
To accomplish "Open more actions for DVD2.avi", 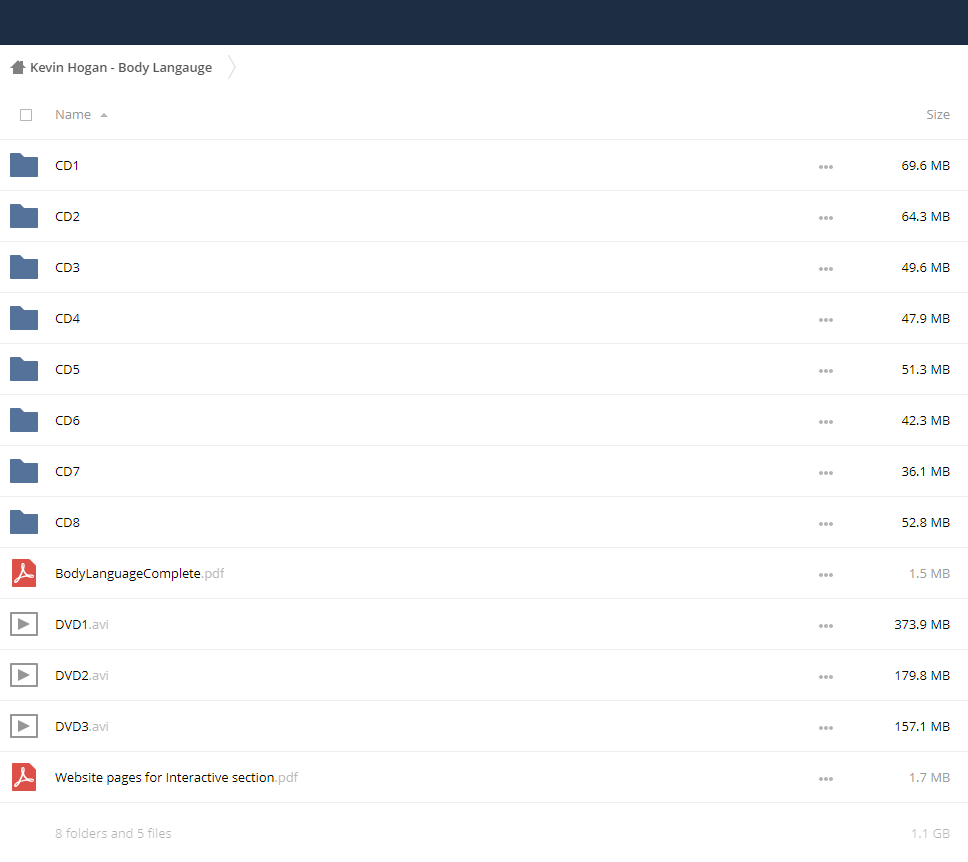I will 826,677.
